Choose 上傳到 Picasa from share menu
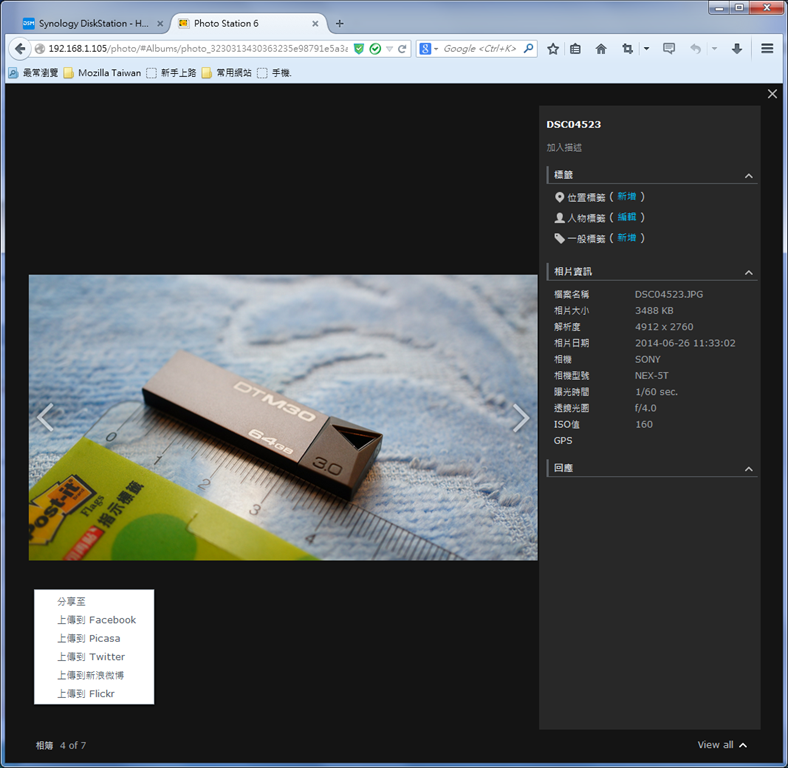The image size is (788, 768). 88,638
